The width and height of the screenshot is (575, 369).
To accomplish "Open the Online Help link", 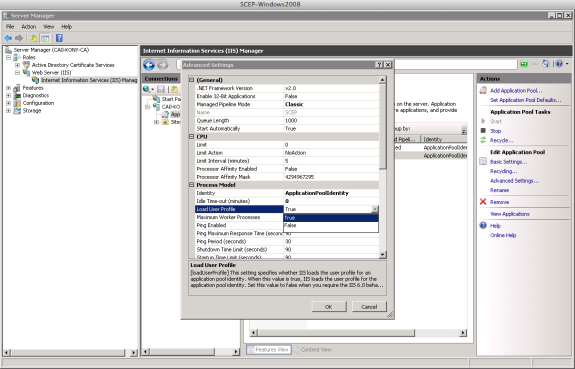I will coord(503,235).
